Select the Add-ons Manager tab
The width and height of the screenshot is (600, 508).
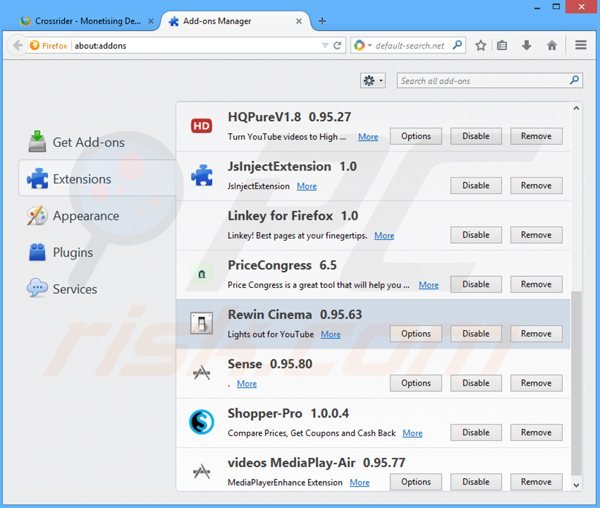click(235, 21)
